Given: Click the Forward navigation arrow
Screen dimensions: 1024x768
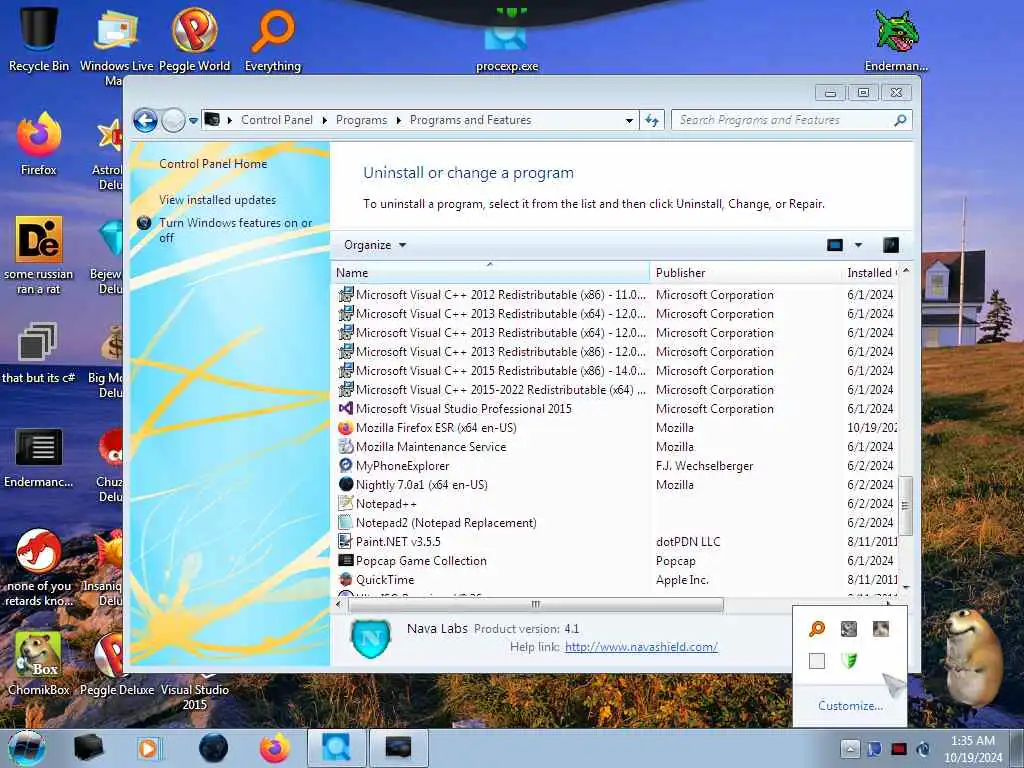Looking at the screenshot, I should (x=173, y=121).
